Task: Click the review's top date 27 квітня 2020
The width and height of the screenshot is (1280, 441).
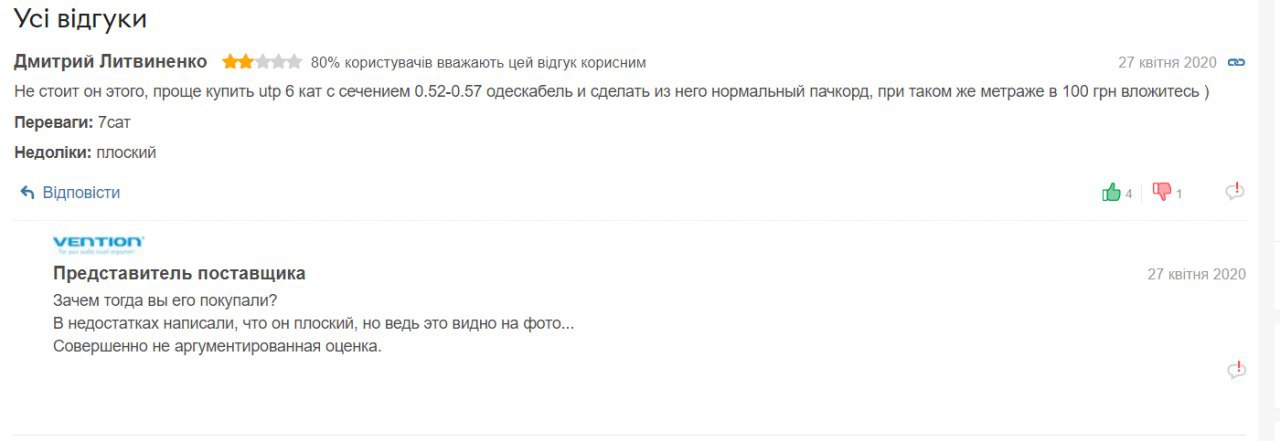Action: click(x=1167, y=62)
